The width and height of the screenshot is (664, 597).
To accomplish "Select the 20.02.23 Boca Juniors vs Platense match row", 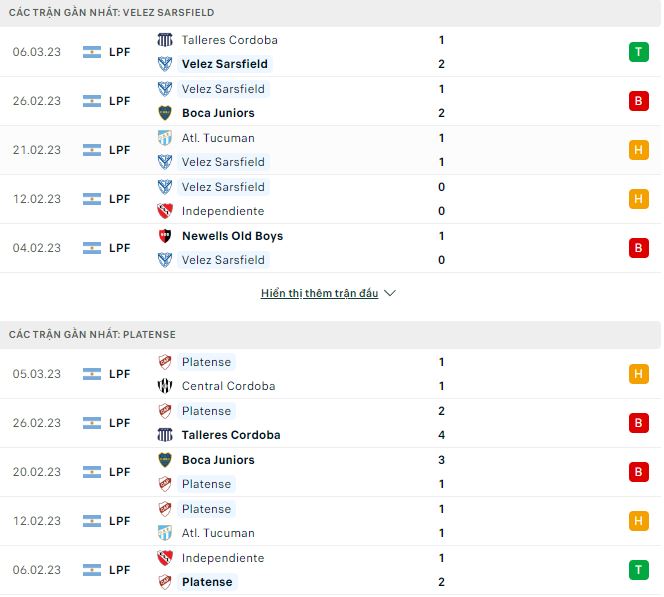I will tap(330, 472).
